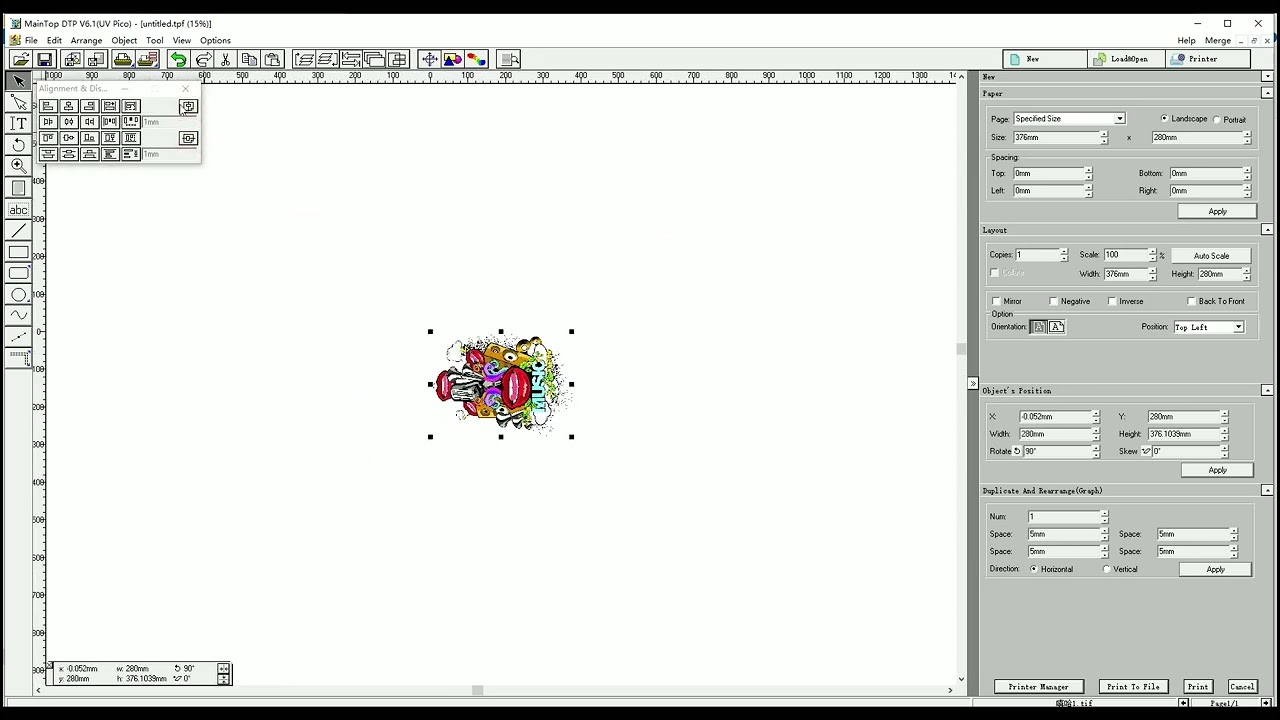
Task: Click the Print To File button
Action: (1133, 687)
